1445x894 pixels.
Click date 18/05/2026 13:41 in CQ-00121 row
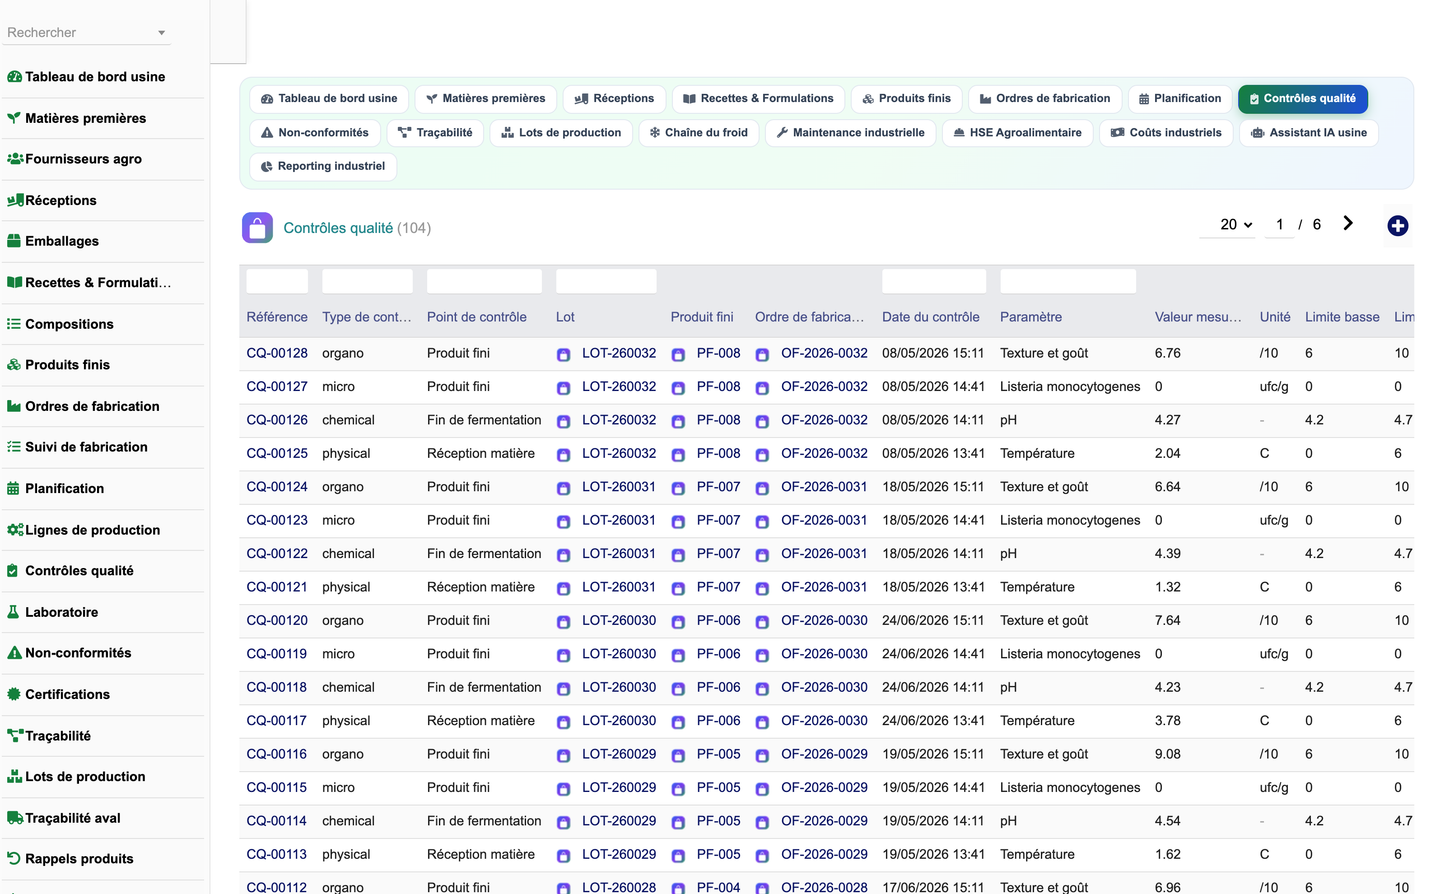[x=933, y=587]
